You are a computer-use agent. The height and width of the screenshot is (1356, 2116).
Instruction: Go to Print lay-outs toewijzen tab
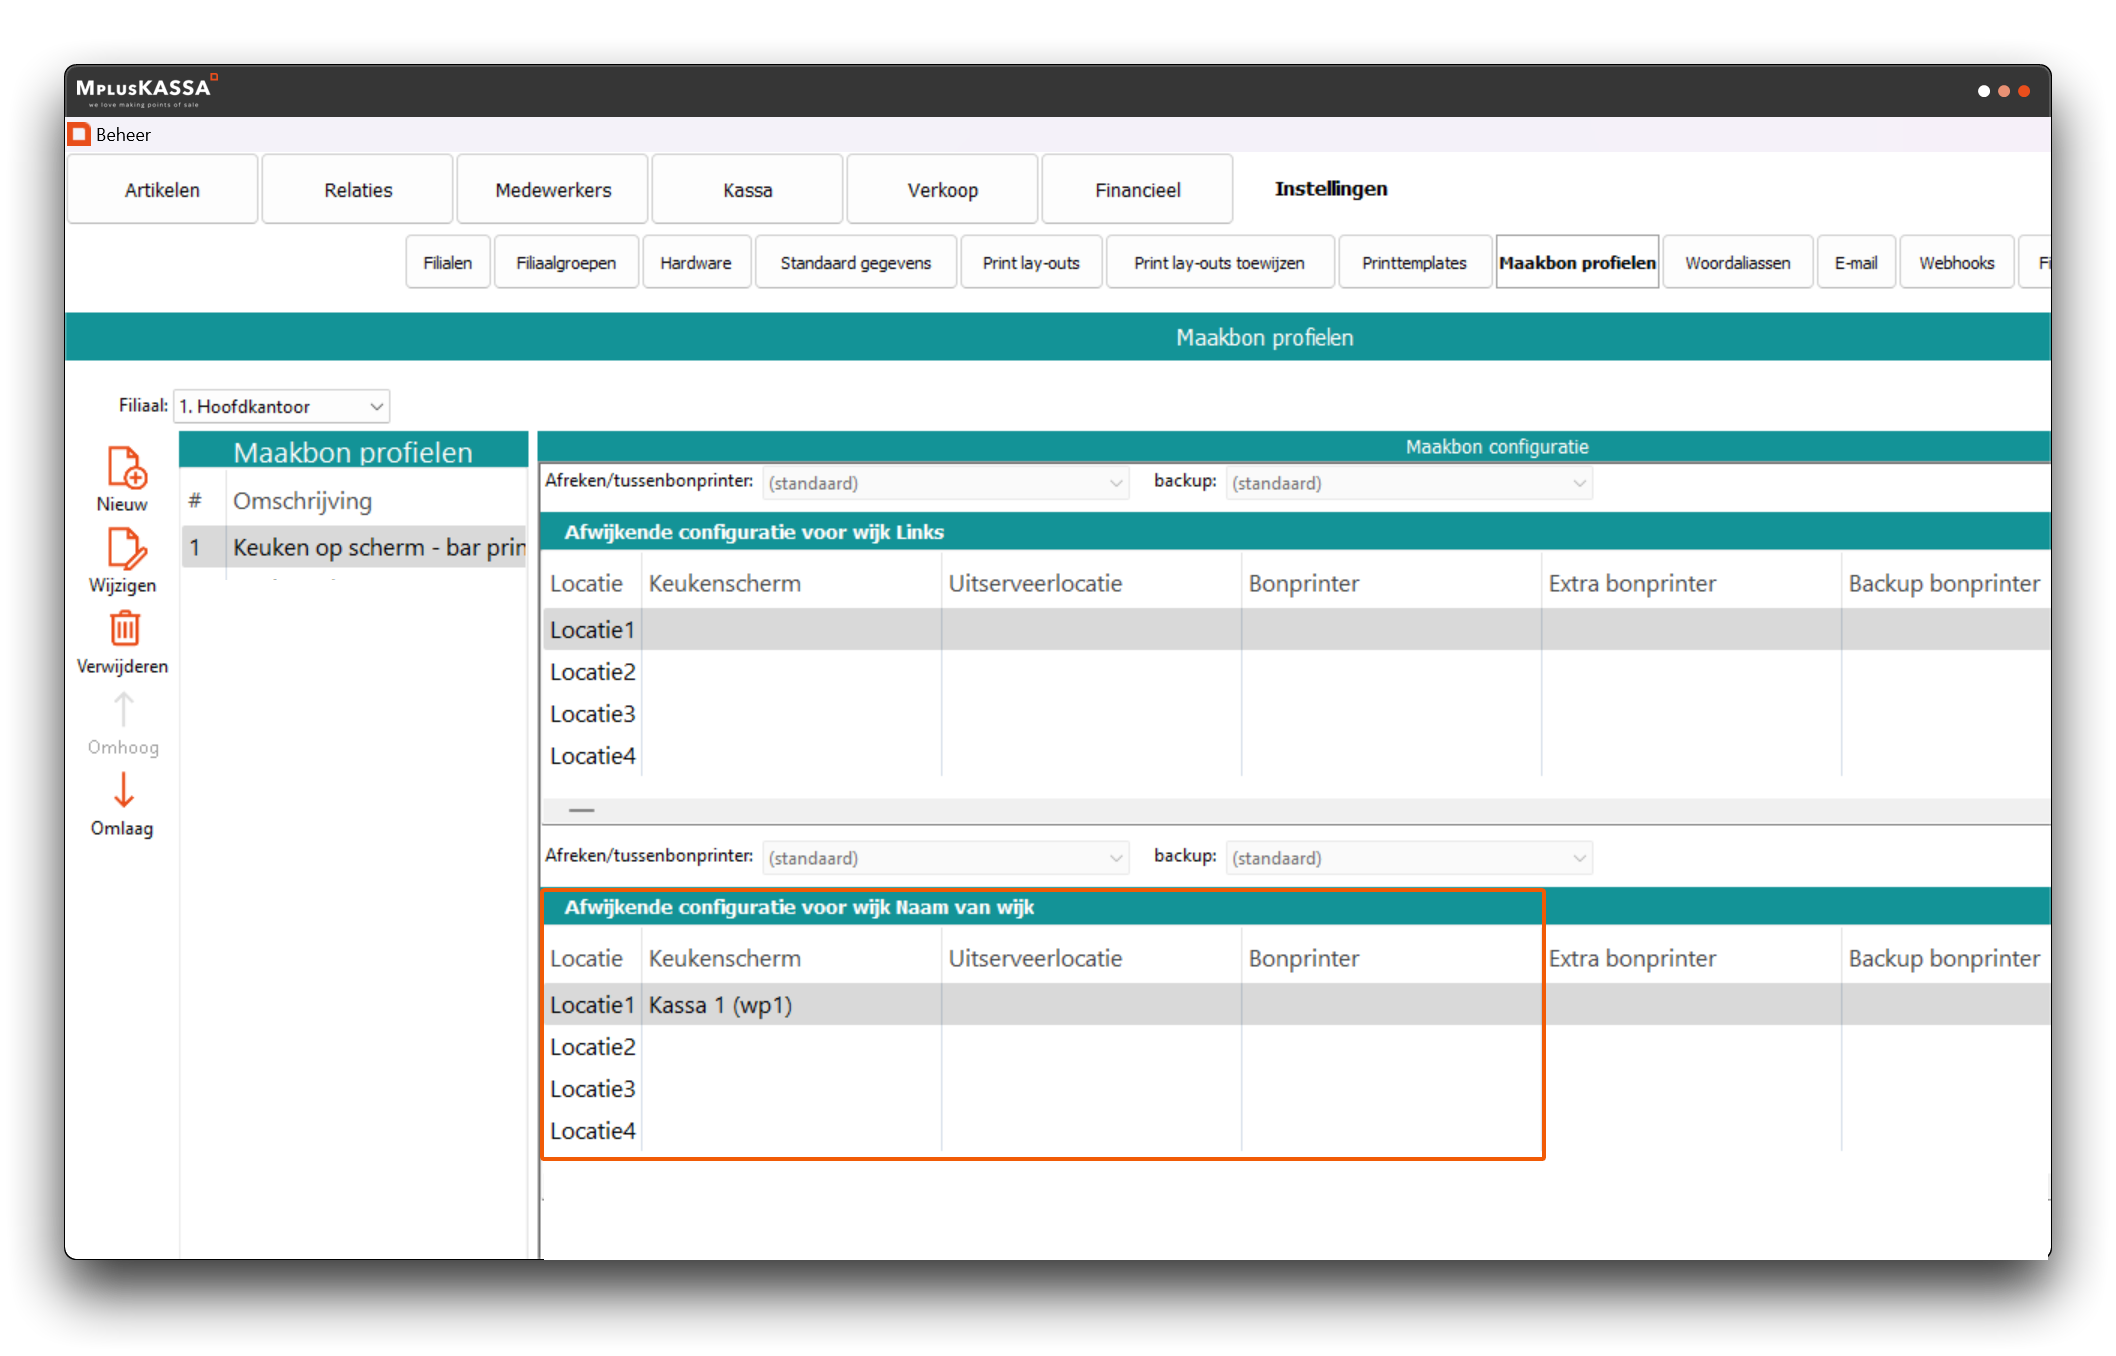[1219, 263]
